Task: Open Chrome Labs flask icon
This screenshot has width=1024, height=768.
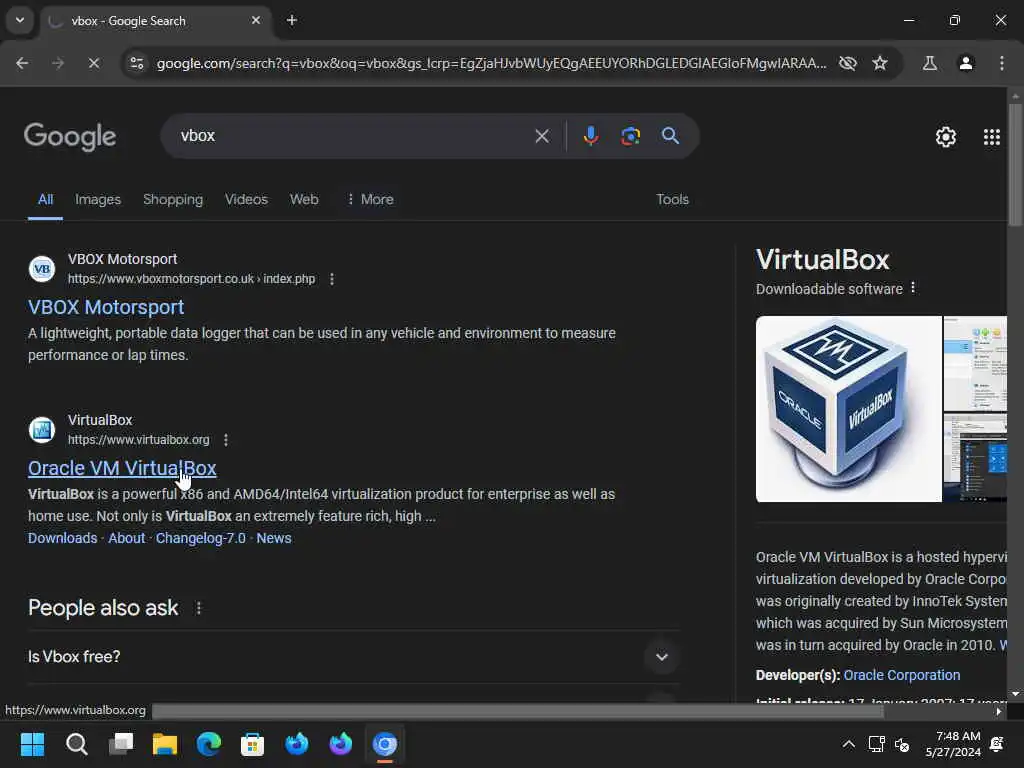Action: (x=929, y=63)
